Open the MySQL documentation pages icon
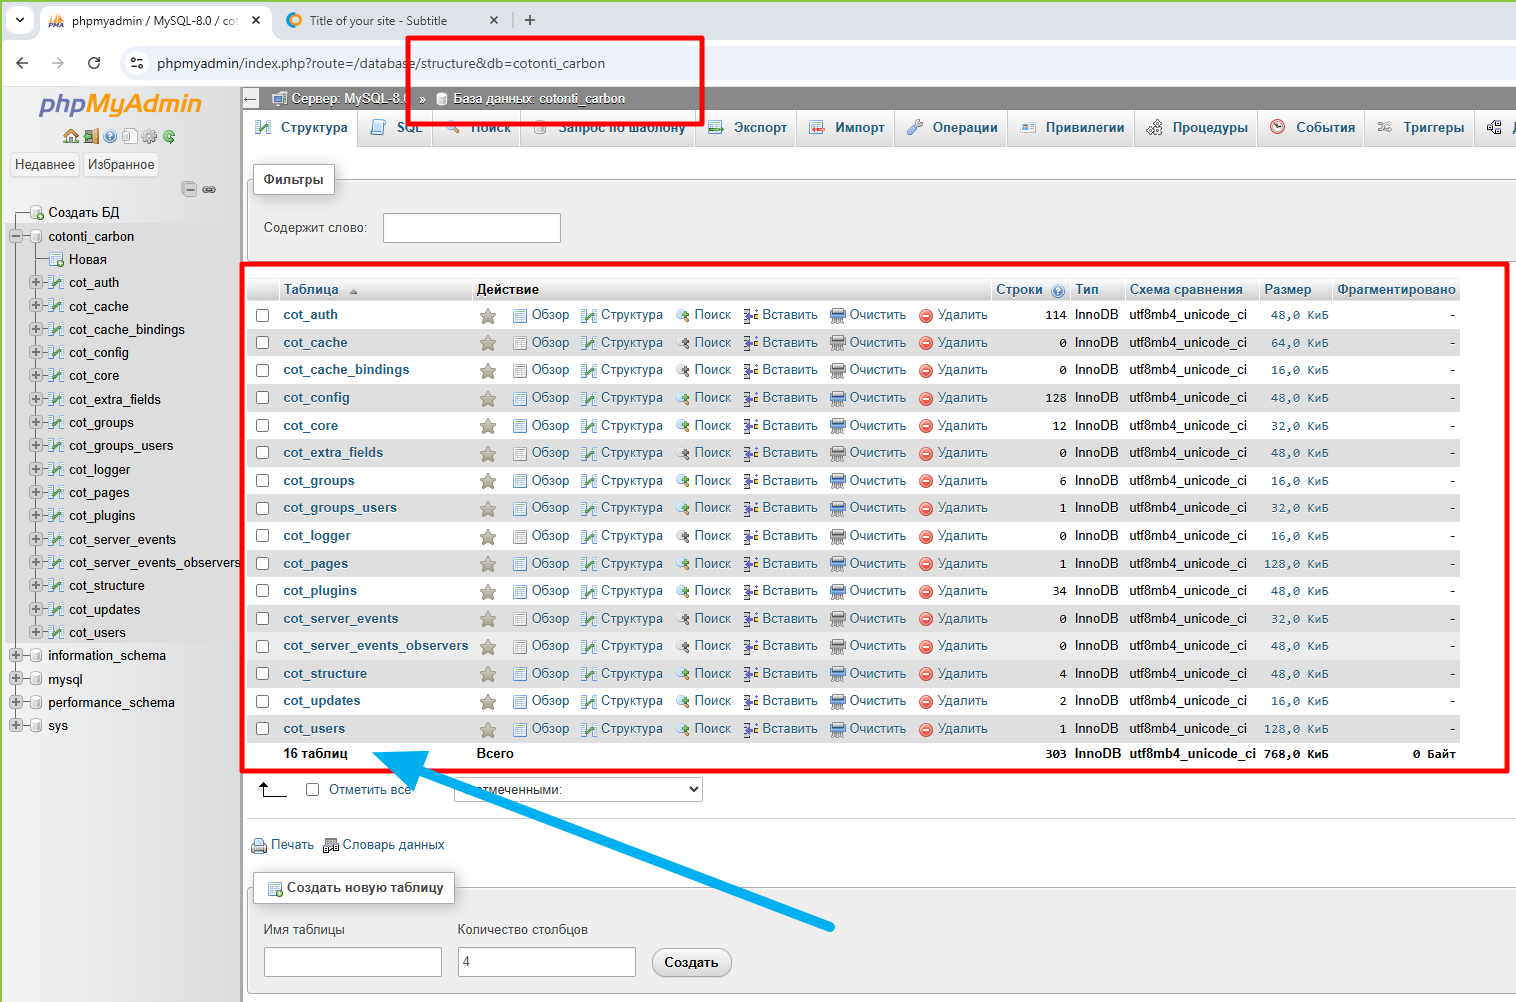This screenshot has width=1516, height=1002. [x=130, y=136]
